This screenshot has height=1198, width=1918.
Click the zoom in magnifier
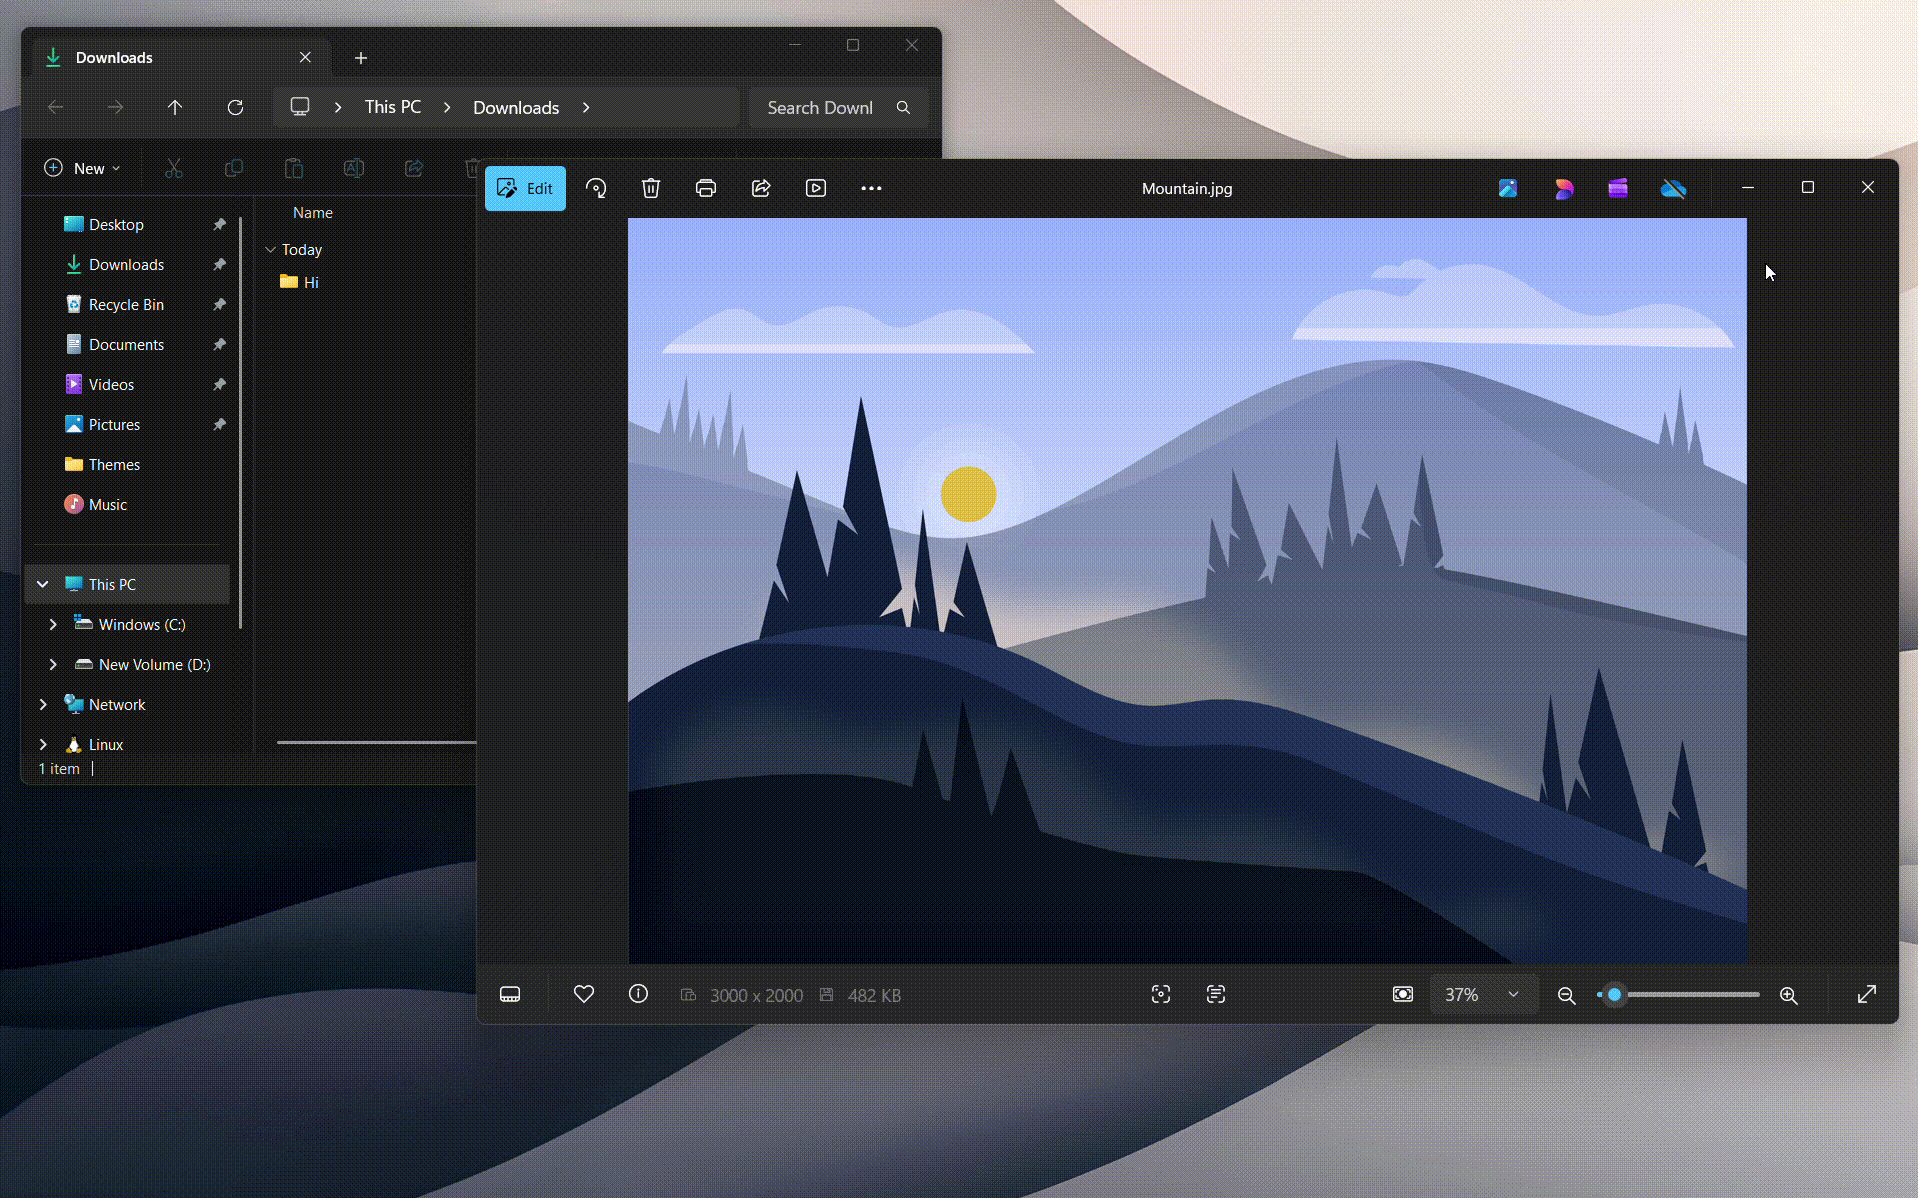(1789, 995)
